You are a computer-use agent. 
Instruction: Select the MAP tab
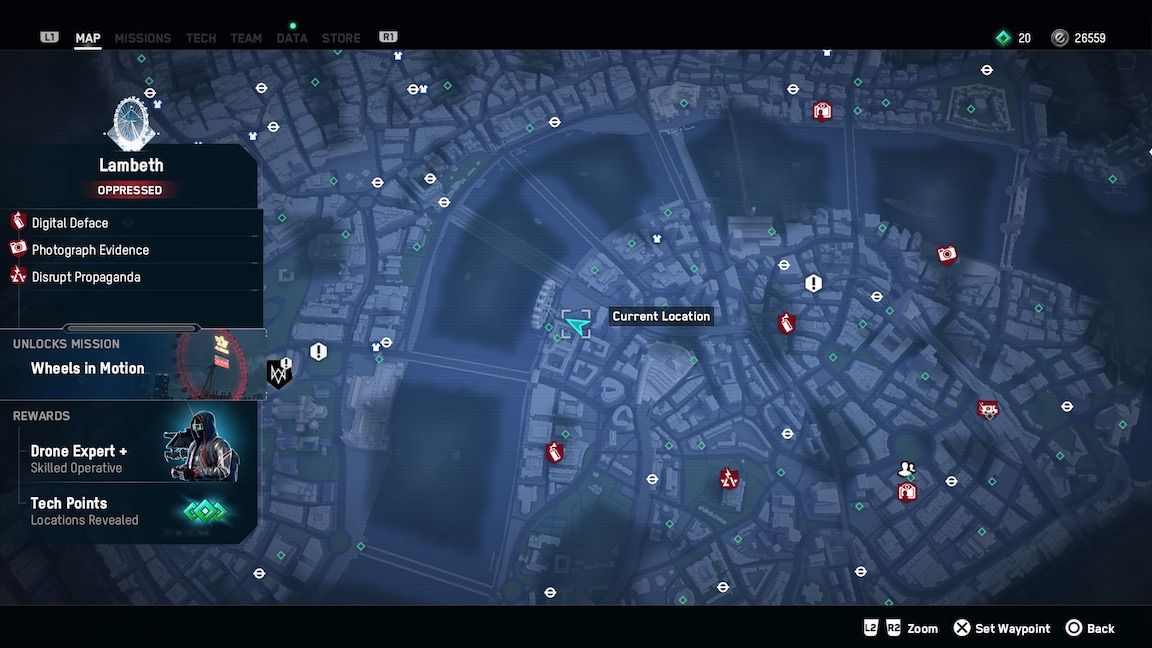(87, 38)
